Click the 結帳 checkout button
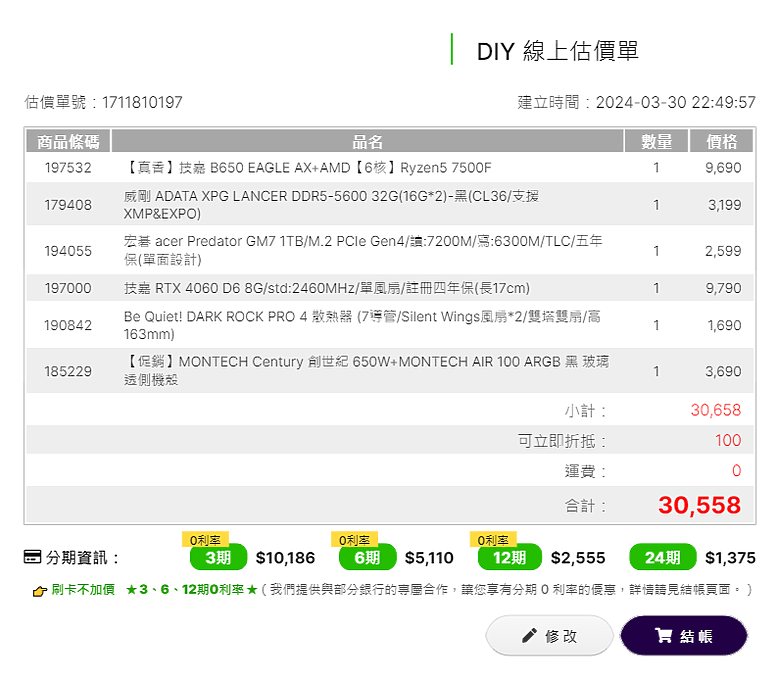This screenshot has height=680, width=780. (x=683, y=635)
